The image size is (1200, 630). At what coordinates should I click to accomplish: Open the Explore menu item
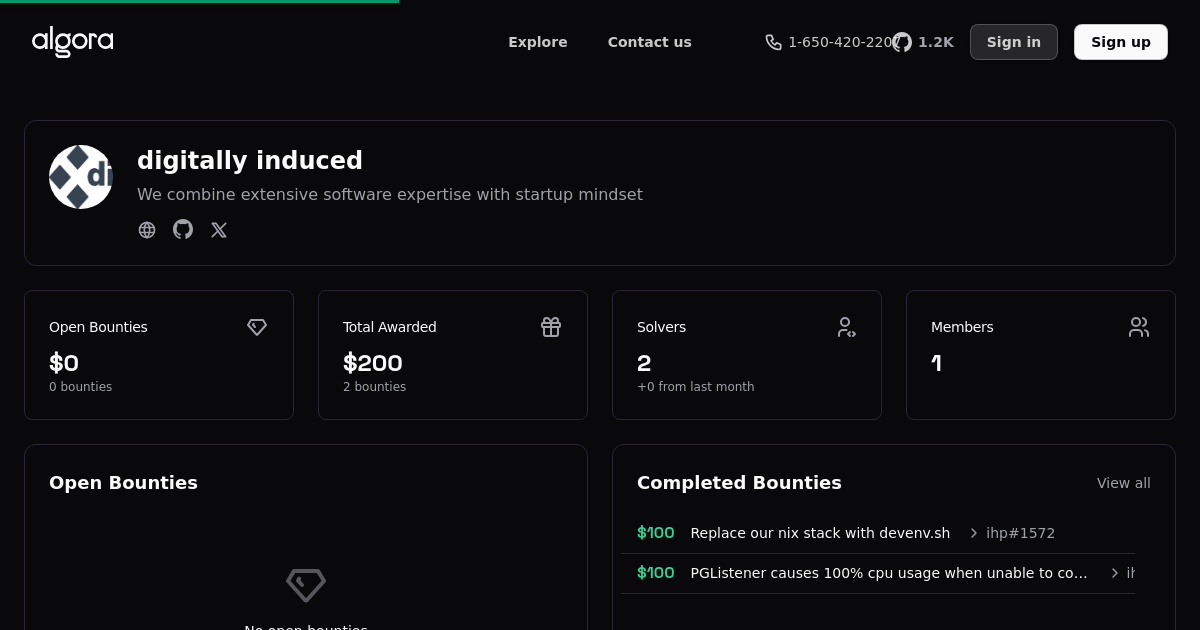[537, 42]
